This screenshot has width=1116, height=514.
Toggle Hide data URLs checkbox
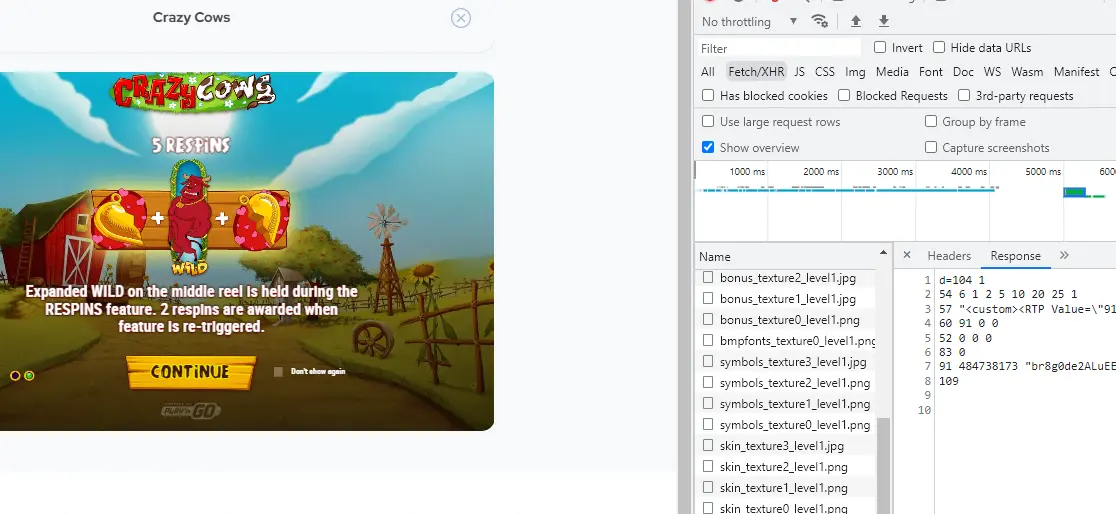[939, 47]
